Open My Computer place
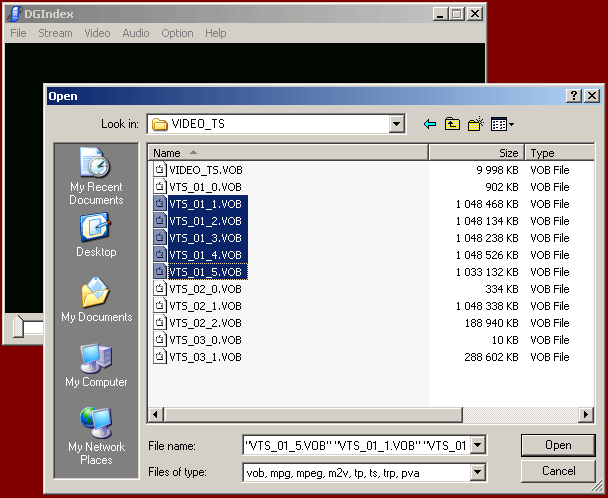 (x=96, y=365)
